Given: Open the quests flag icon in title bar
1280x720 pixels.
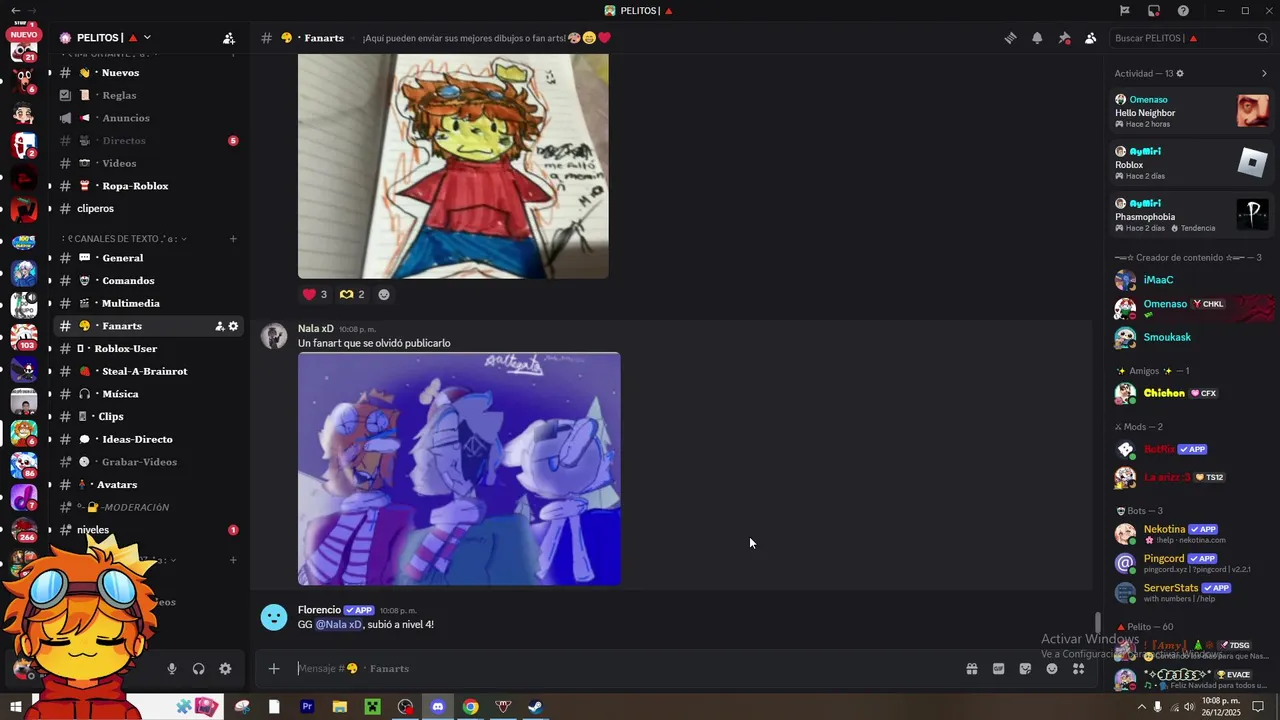Looking at the screenshot, I should [1125, 11].
